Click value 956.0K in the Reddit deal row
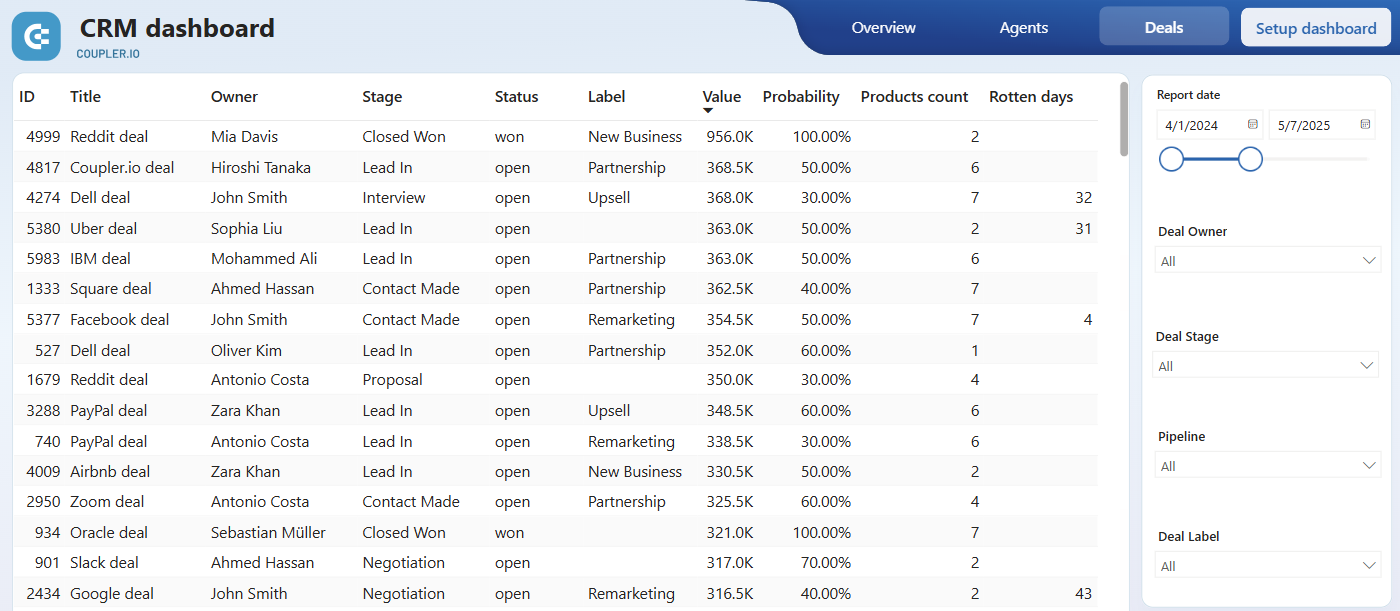 730,136
